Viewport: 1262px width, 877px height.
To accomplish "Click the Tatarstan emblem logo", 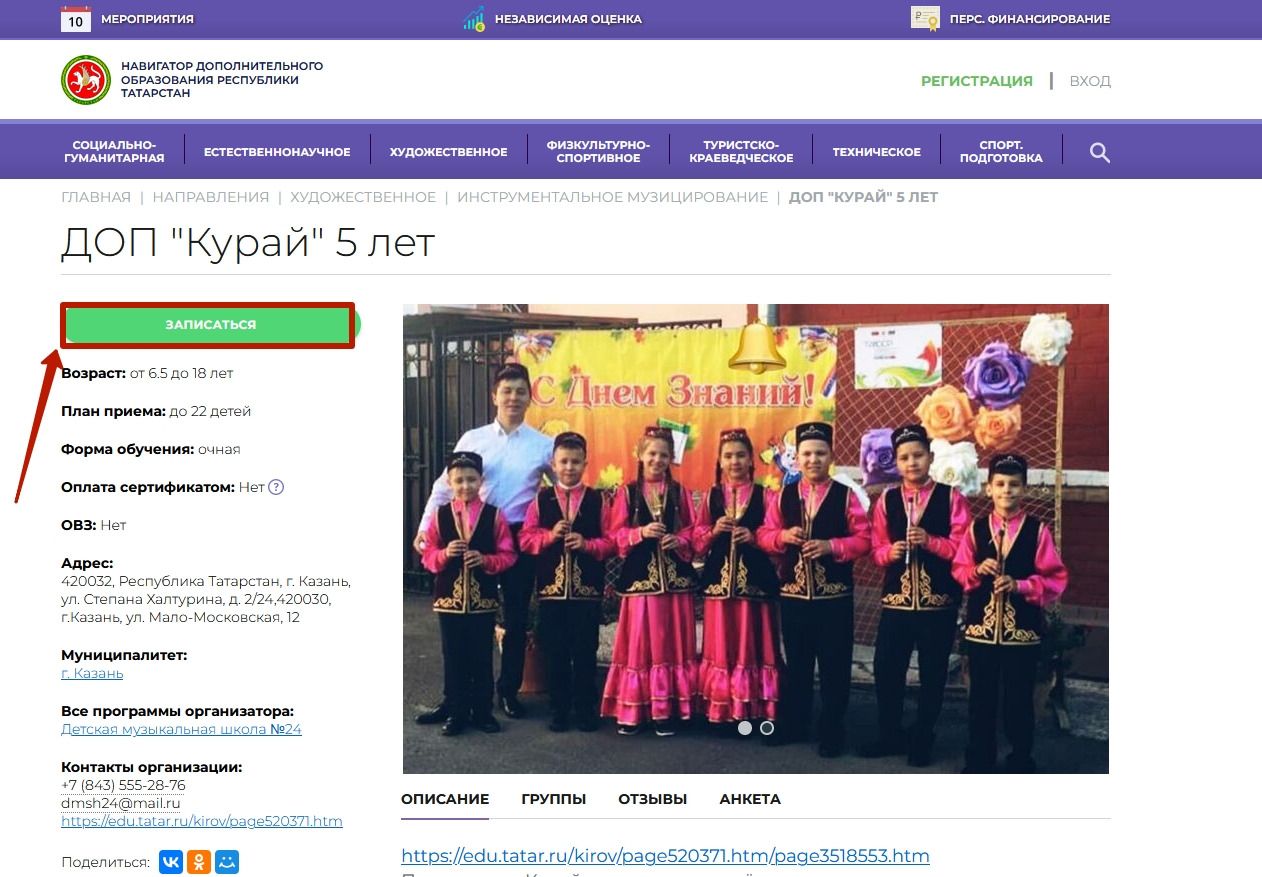I will click(86, 80).
